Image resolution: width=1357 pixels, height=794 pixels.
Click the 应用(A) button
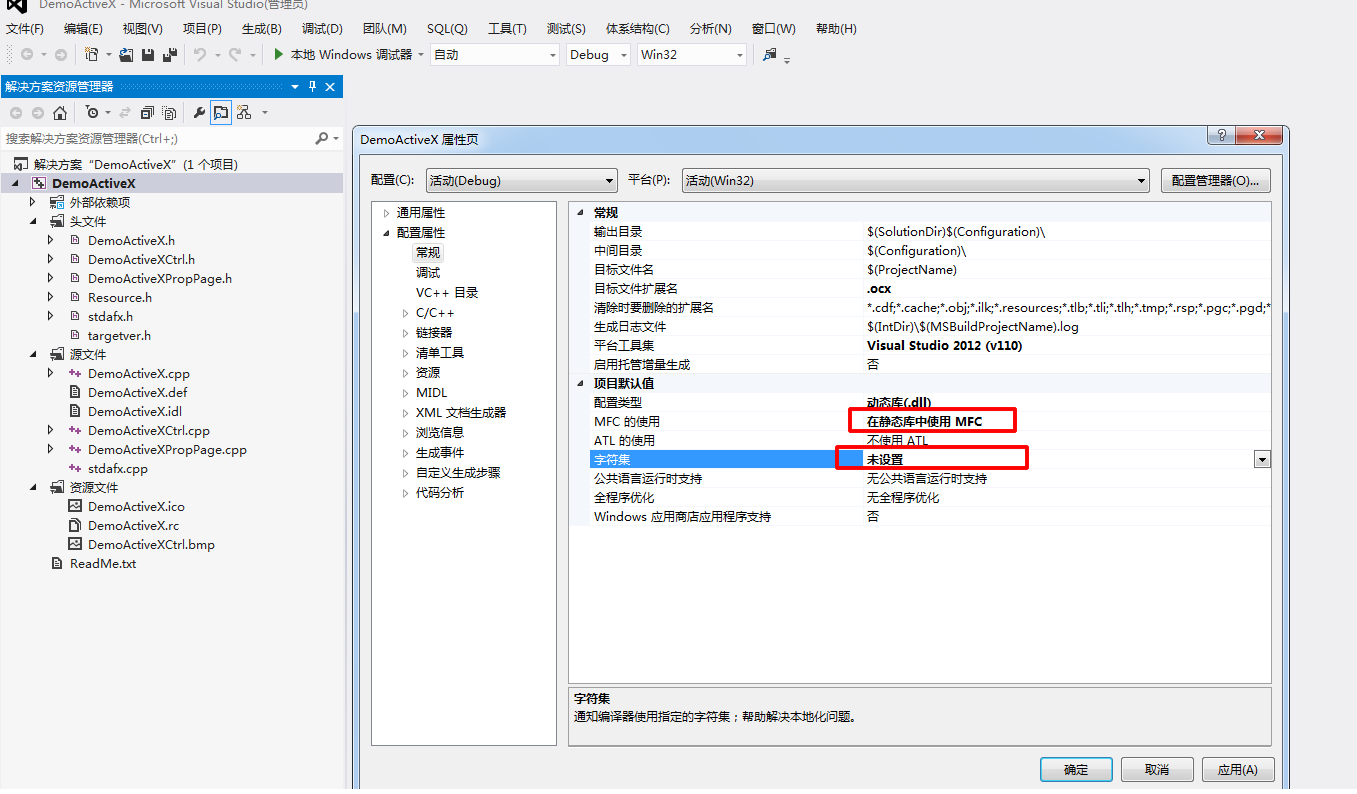coord(1238,769)
